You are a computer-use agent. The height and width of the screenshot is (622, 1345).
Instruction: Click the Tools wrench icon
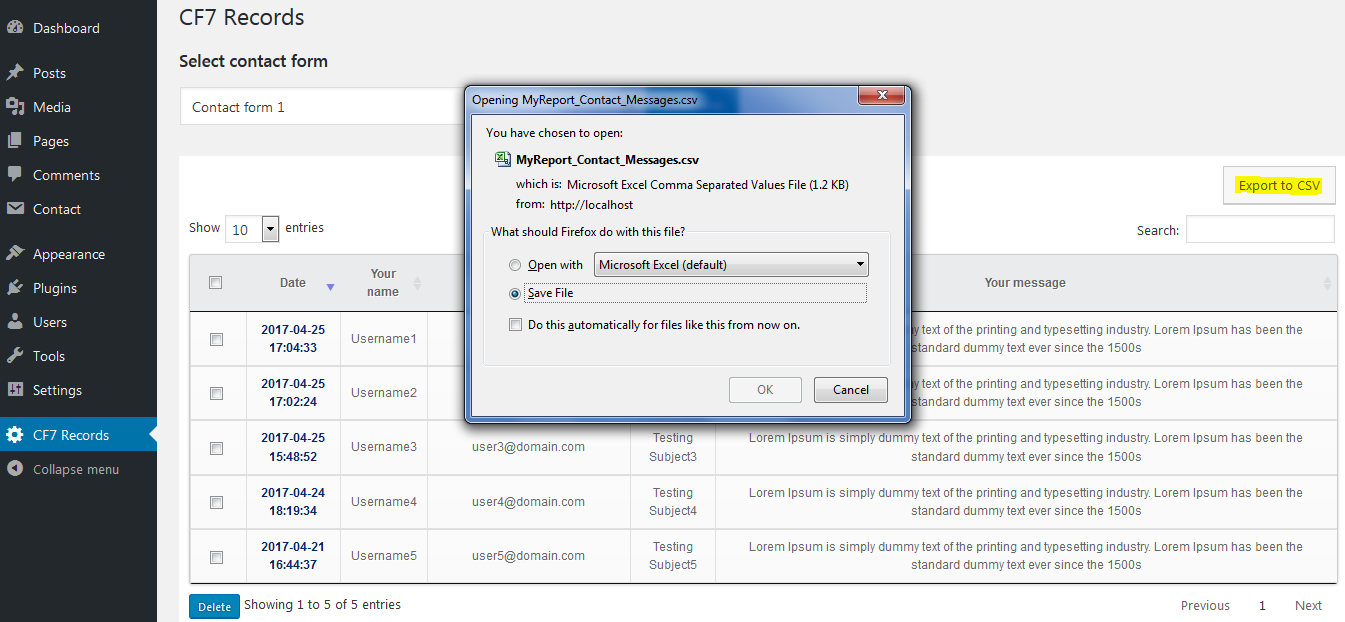coord(15,356)
